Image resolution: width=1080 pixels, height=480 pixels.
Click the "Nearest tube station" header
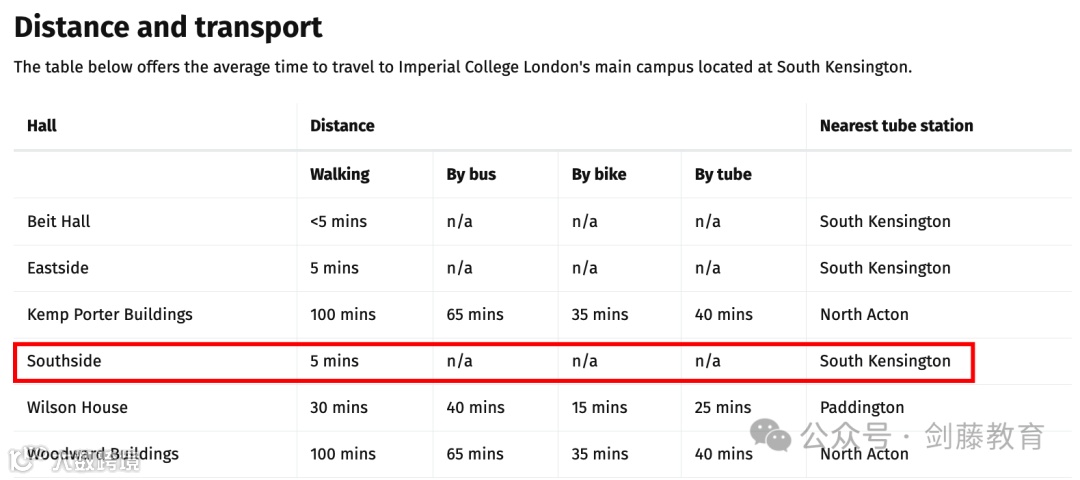[x=896, y=126]
